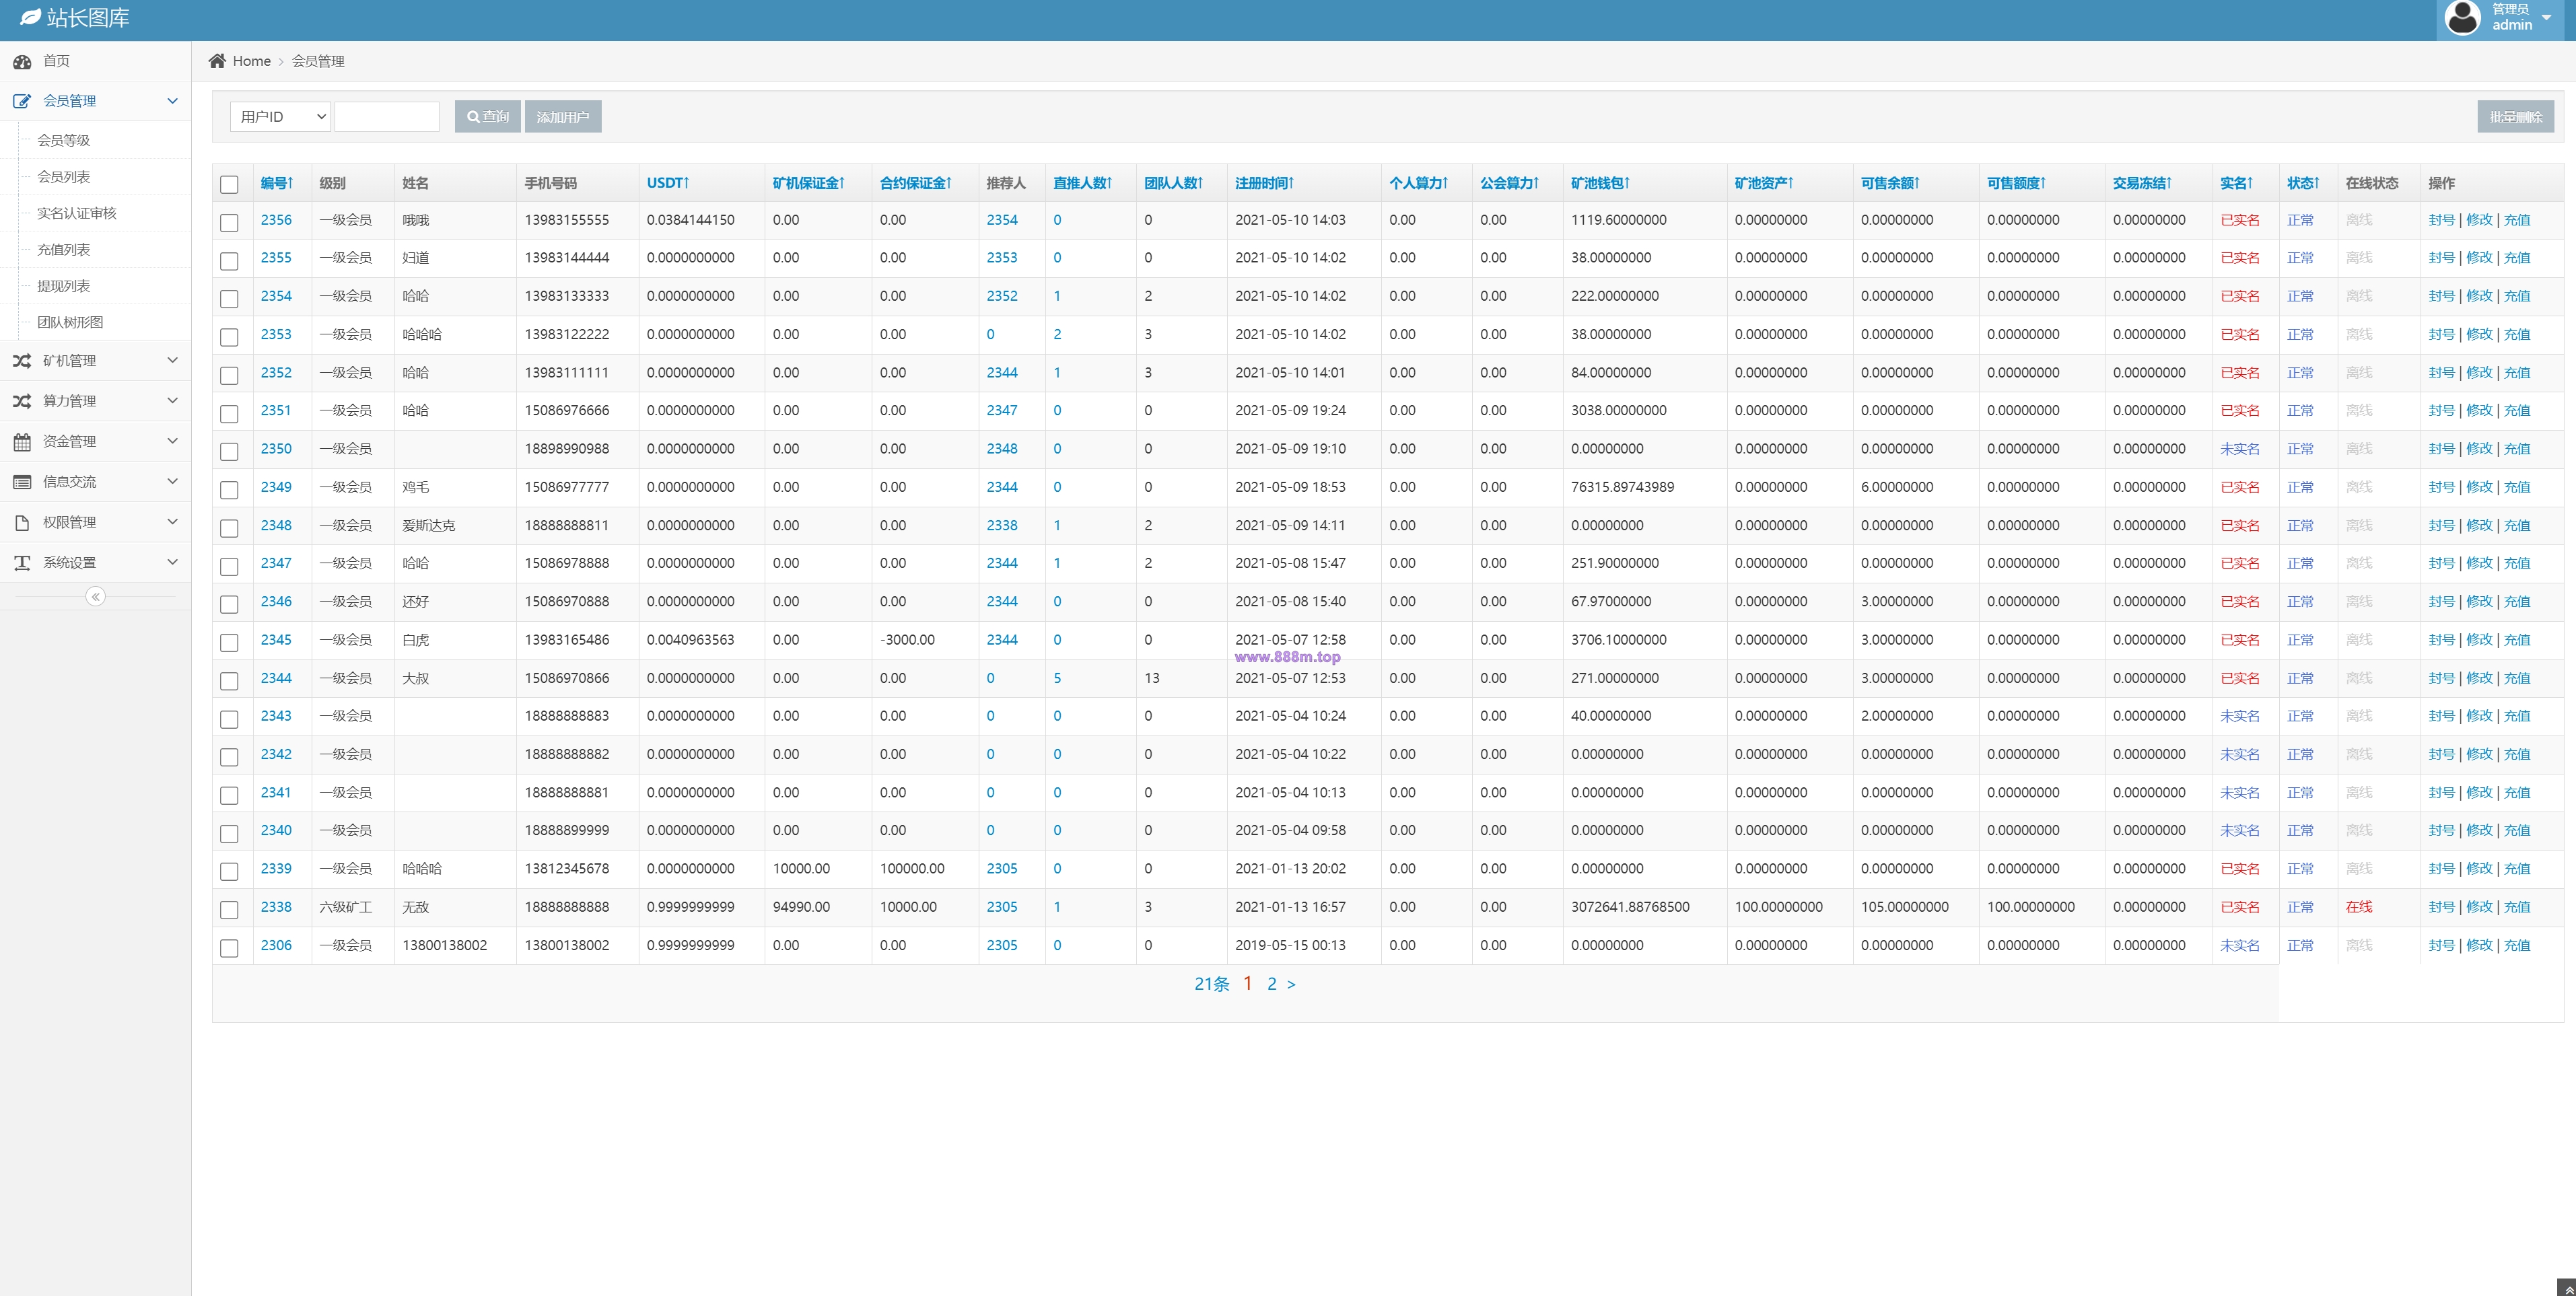Click the admin user avatar icon
2576x1296 pixels.
pos(2462,17)
